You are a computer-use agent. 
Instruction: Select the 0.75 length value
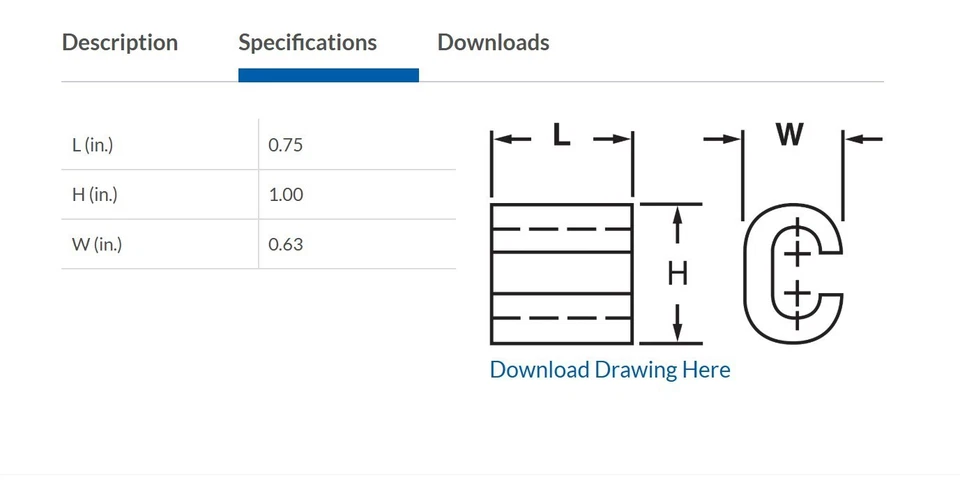(286, 145)
